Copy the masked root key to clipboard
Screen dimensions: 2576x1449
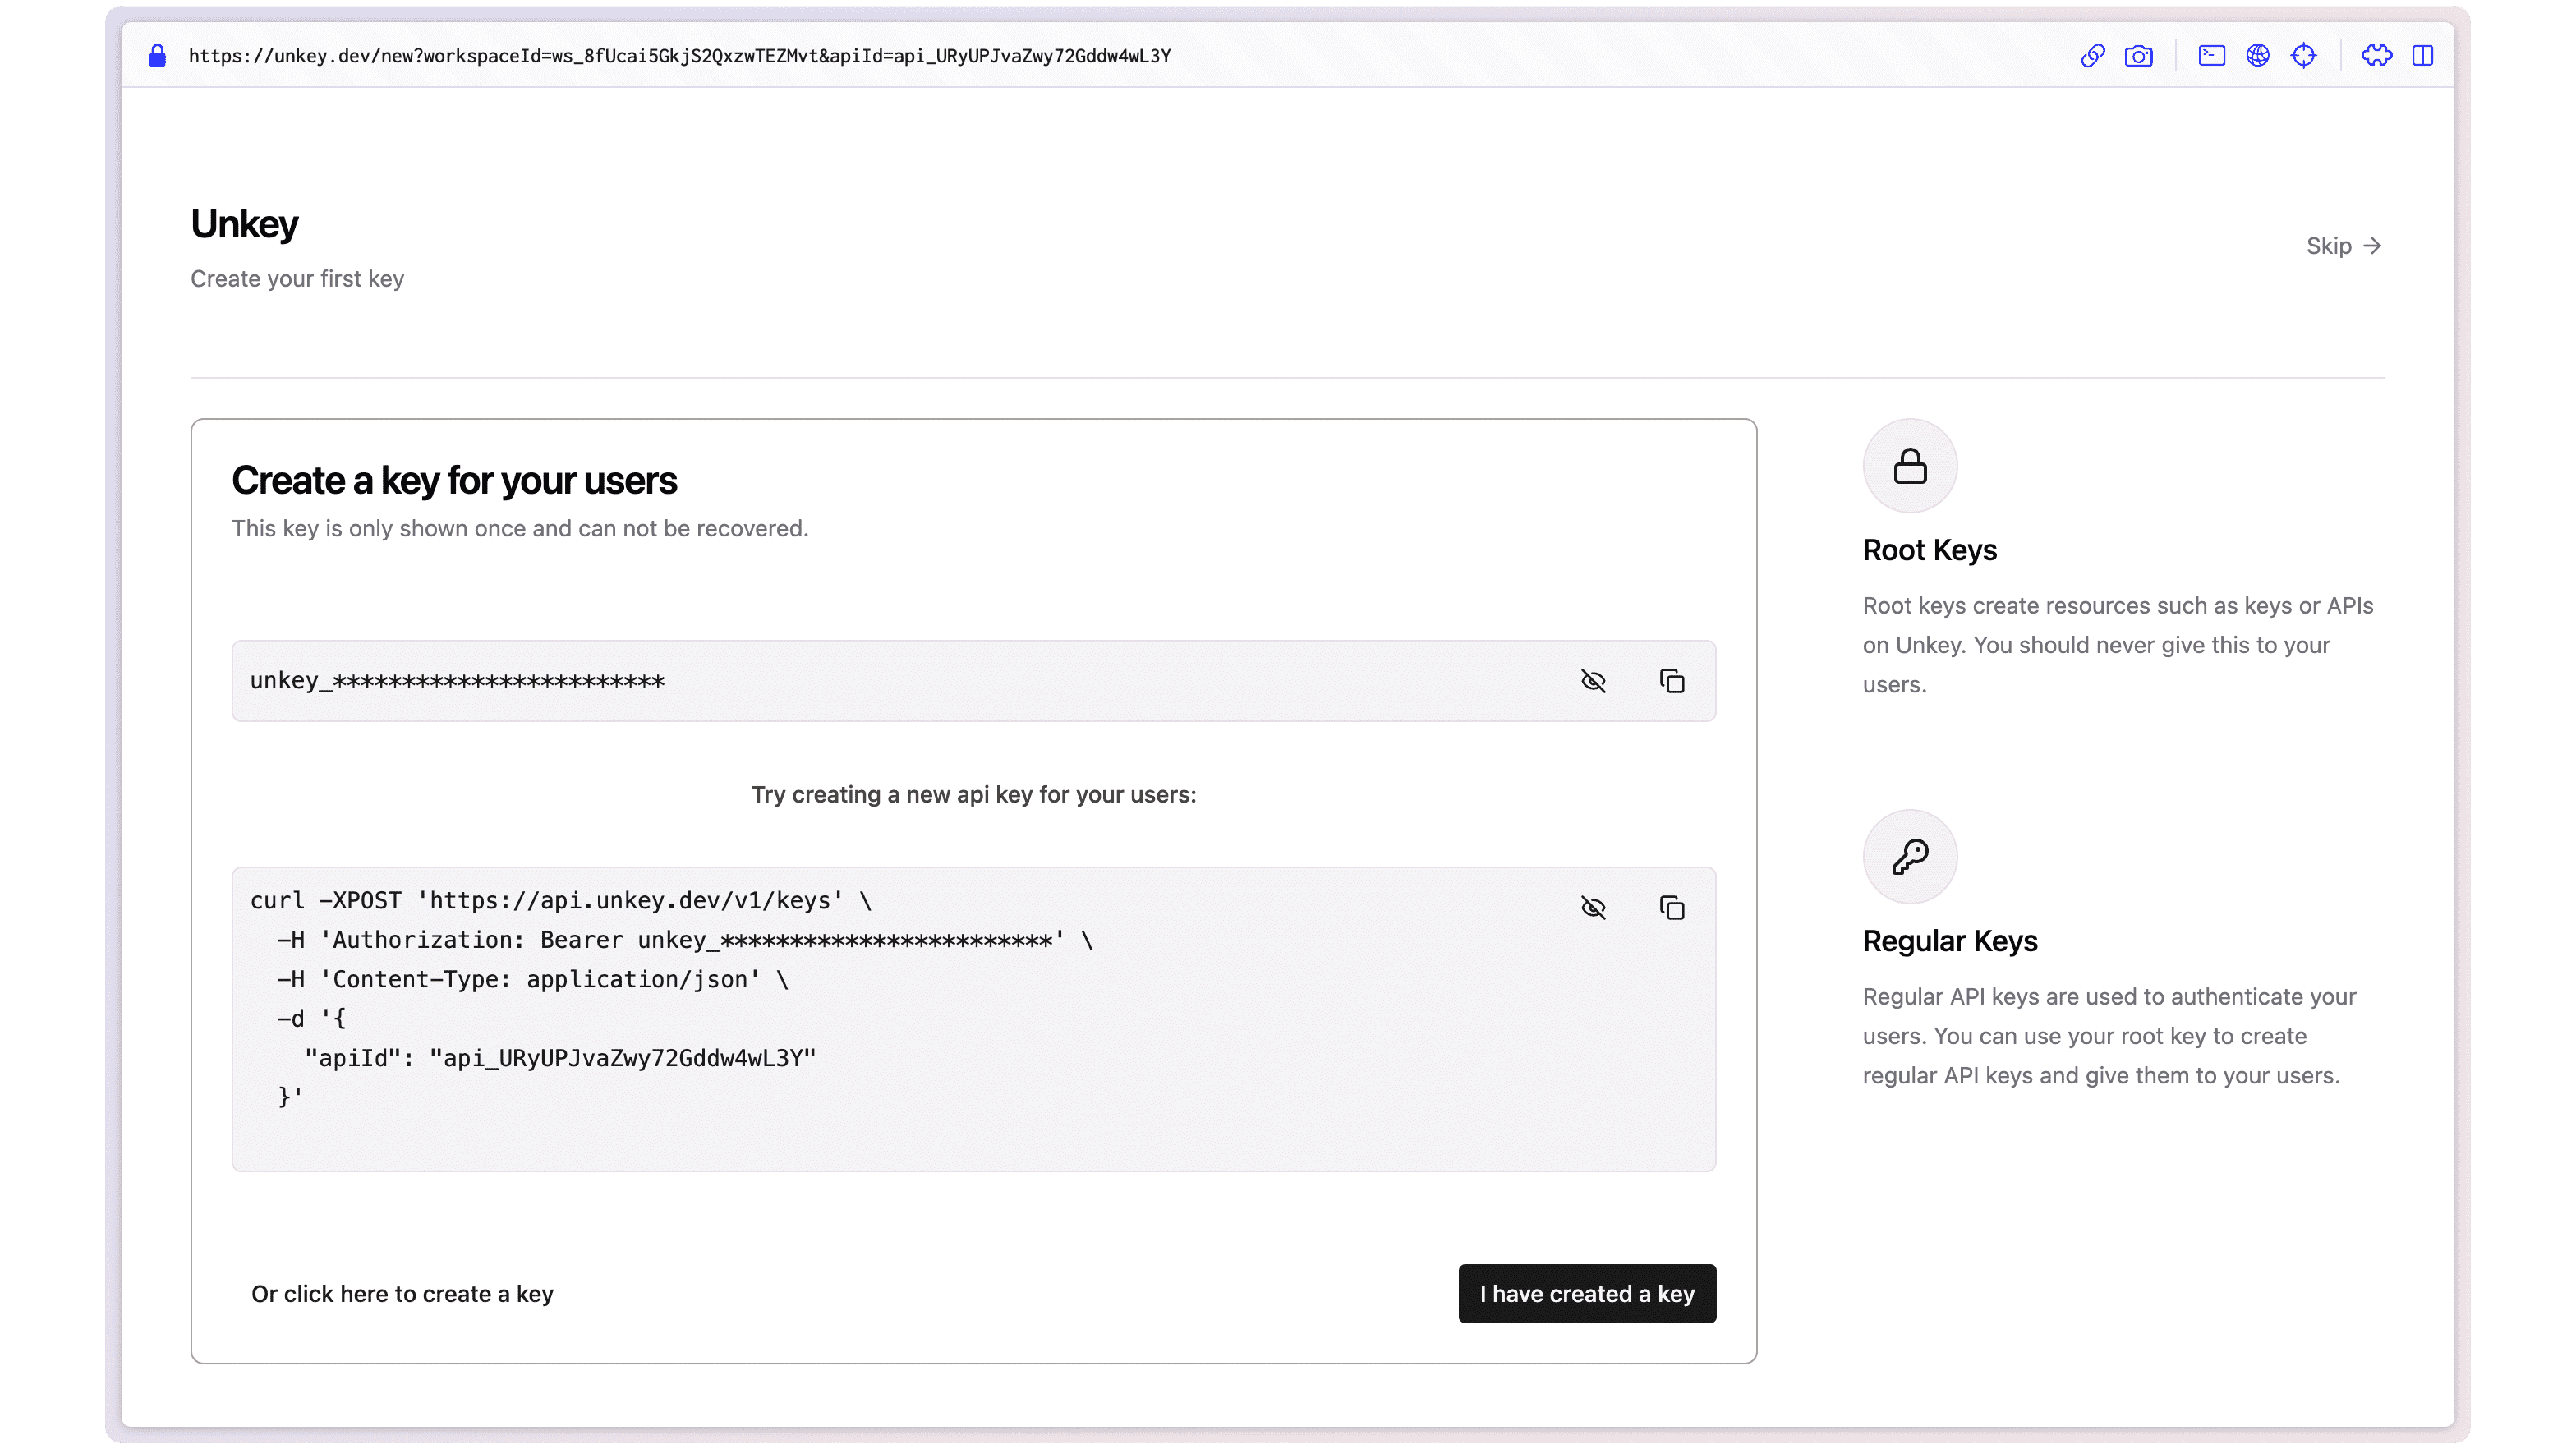tap(1672, 681)
